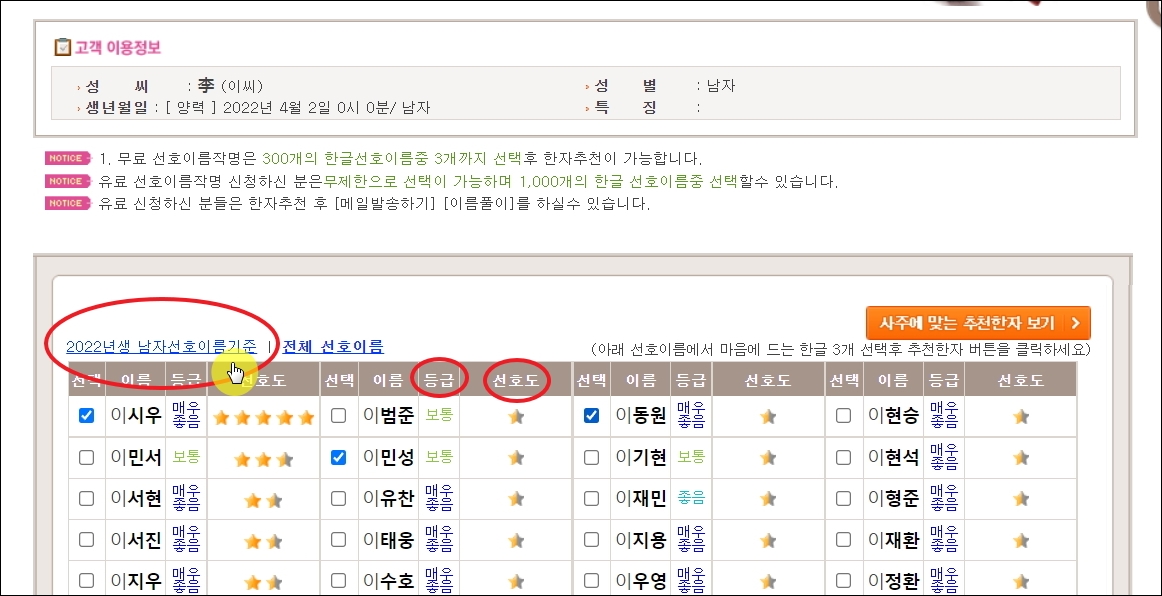Image resolution: width=1162 pixels, height=596 pixels.
Task: Check the 이지용 name checkbox
Action: click(591, 540)
